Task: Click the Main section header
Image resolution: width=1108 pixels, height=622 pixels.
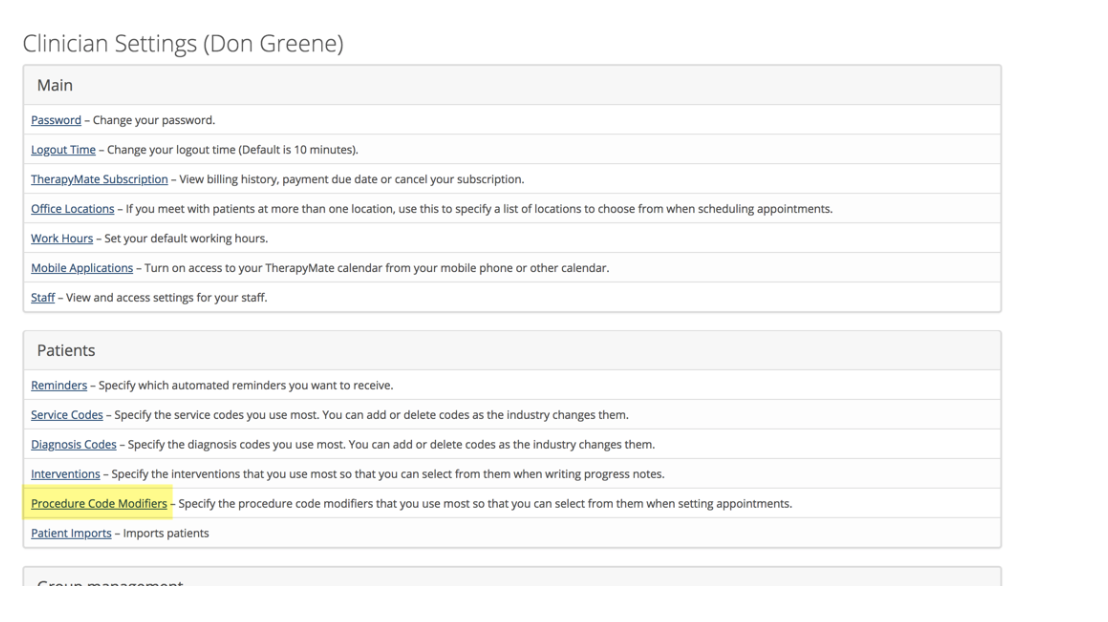Action: 55,86
